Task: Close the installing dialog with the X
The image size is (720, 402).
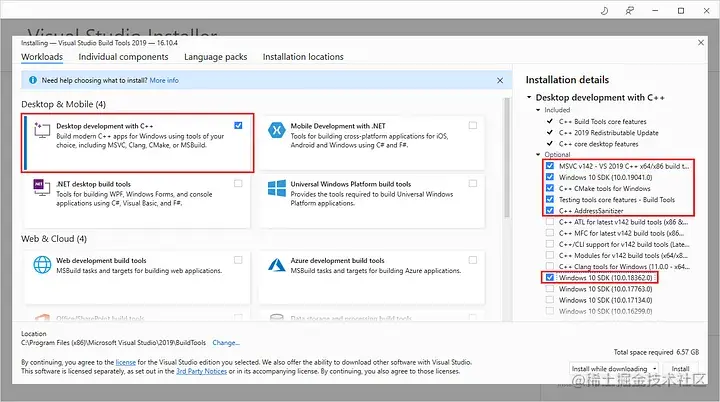Action: click(x=701, y=43)
